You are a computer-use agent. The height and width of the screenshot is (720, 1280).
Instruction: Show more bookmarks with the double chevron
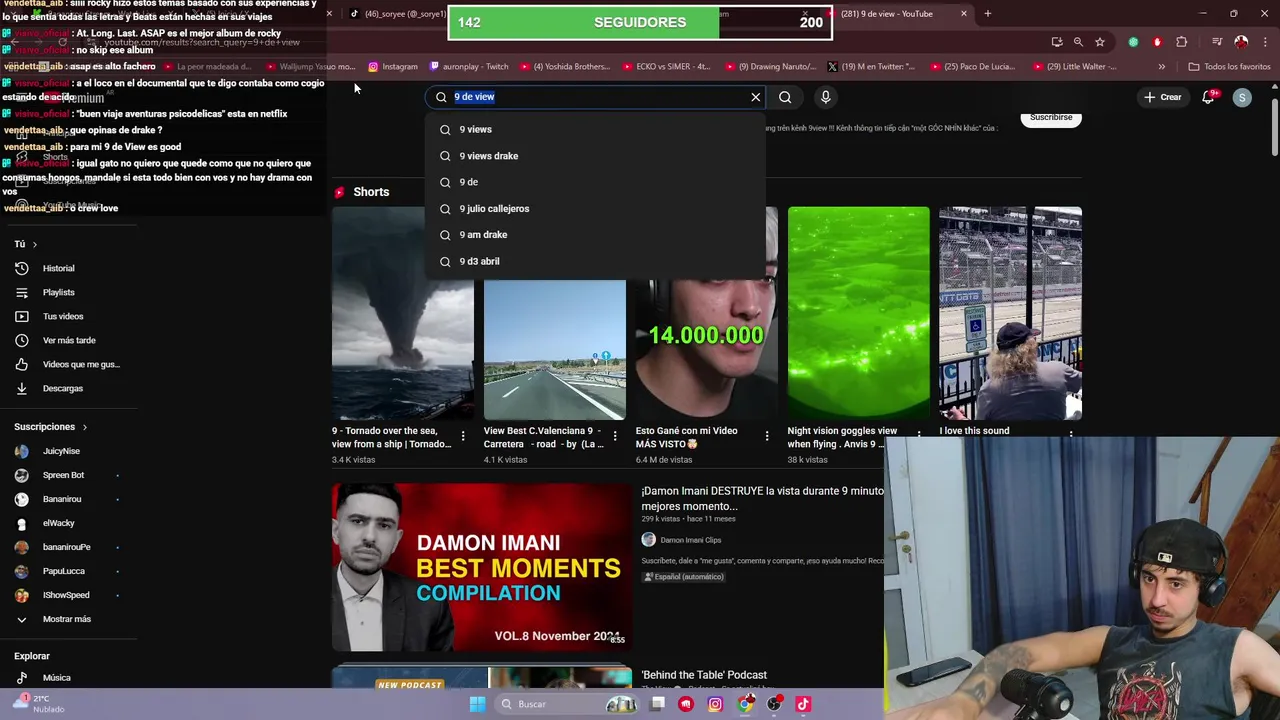pyautogui.click(x=1161, y=67)
